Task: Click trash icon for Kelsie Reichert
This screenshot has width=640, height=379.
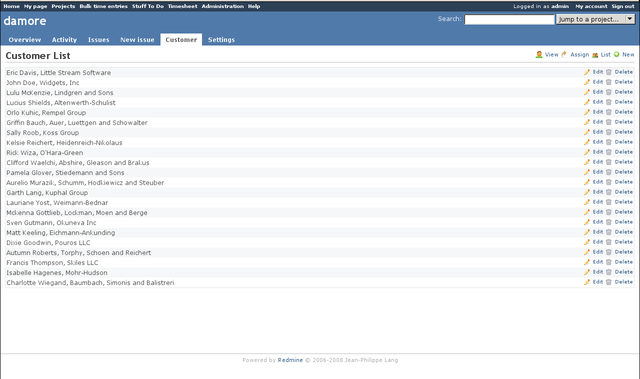Action: tap(609, 142)
